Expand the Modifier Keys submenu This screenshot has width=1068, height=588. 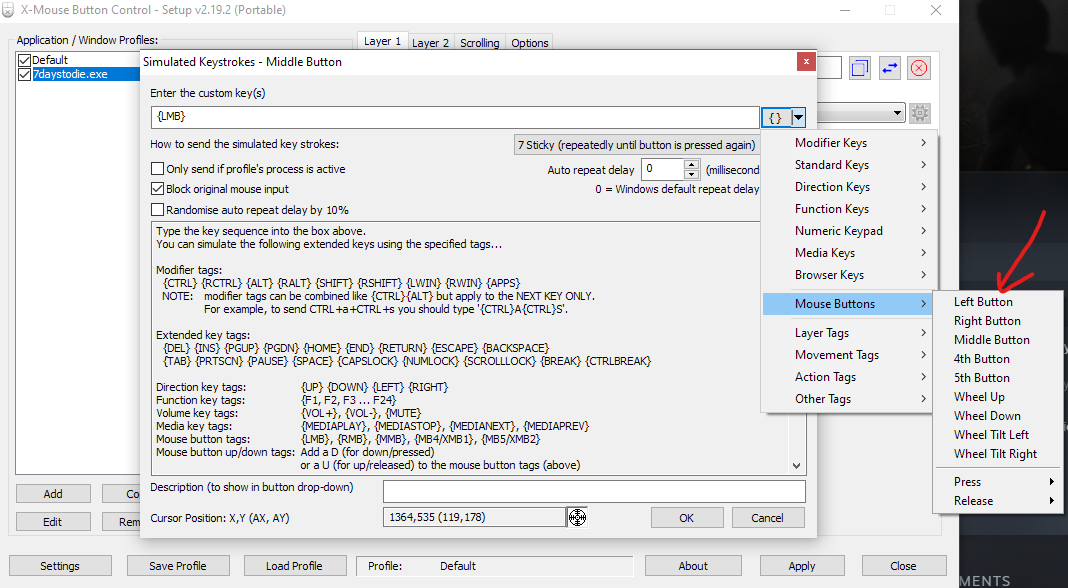850,142
